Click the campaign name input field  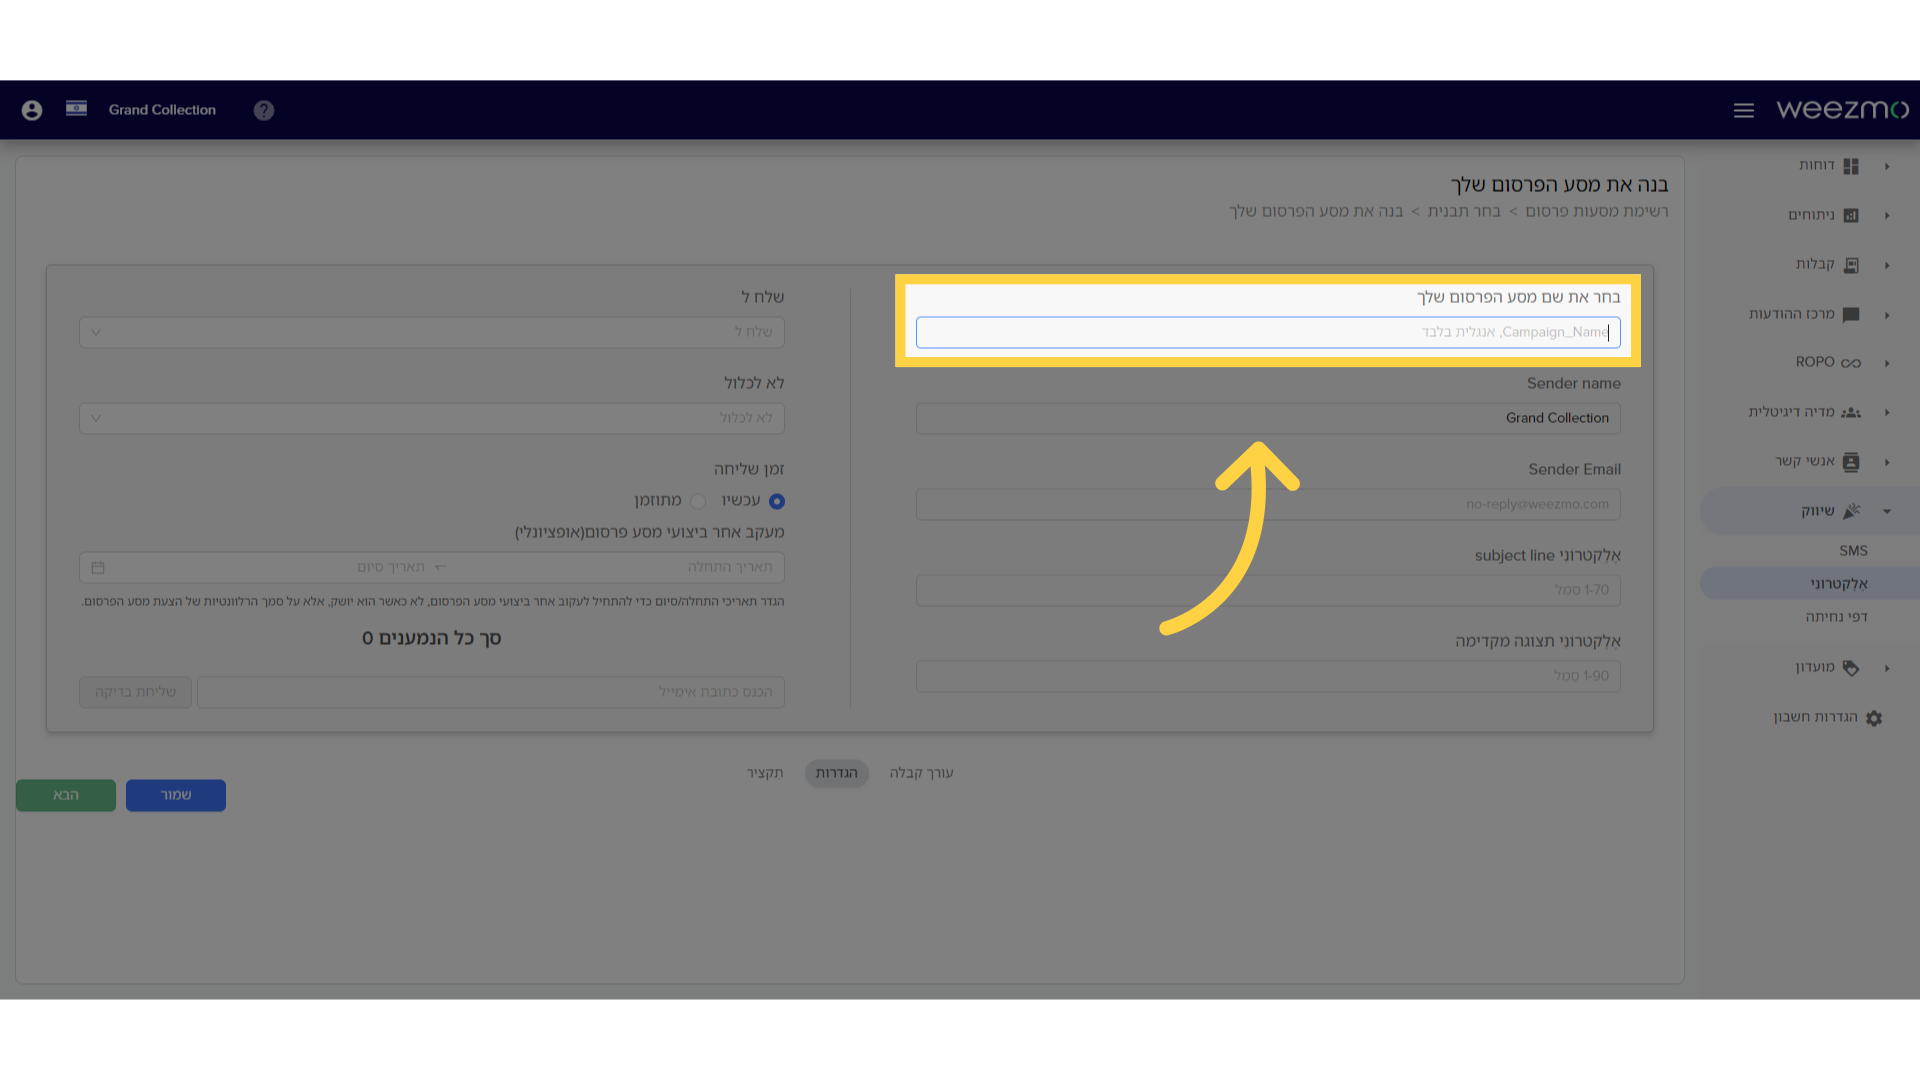[x=1268, y=332]
